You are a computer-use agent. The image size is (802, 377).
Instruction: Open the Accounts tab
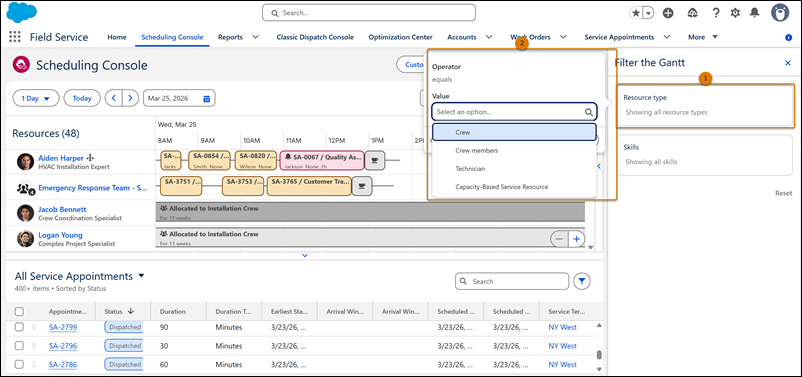(462, 37)
